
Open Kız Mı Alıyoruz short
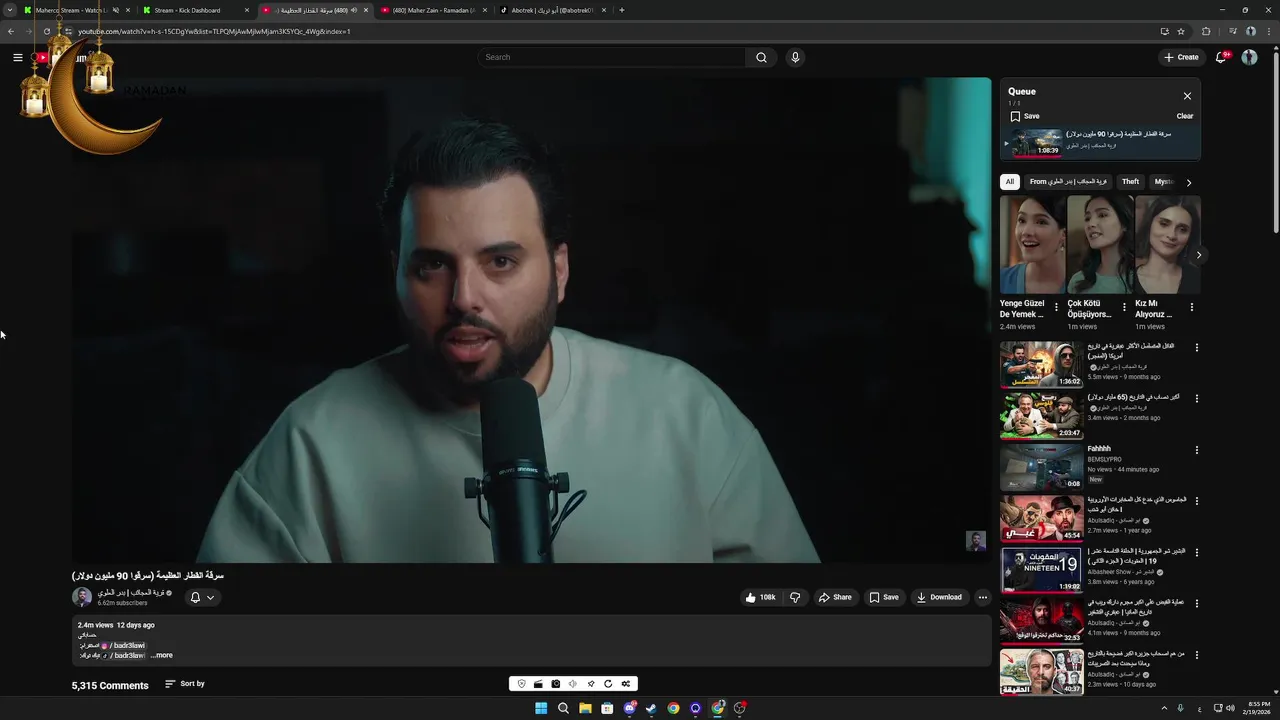tap(1167, 245)
